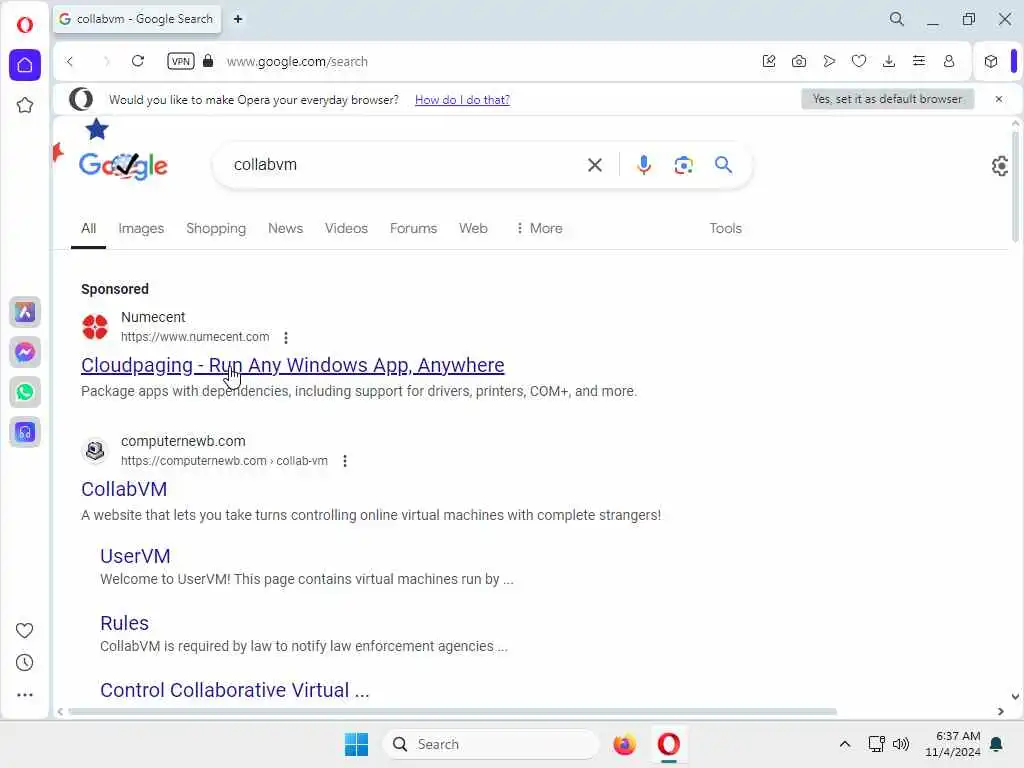The image size is (1024, 768).
Task: Switch to Images results tab
Action: [141, 229]
